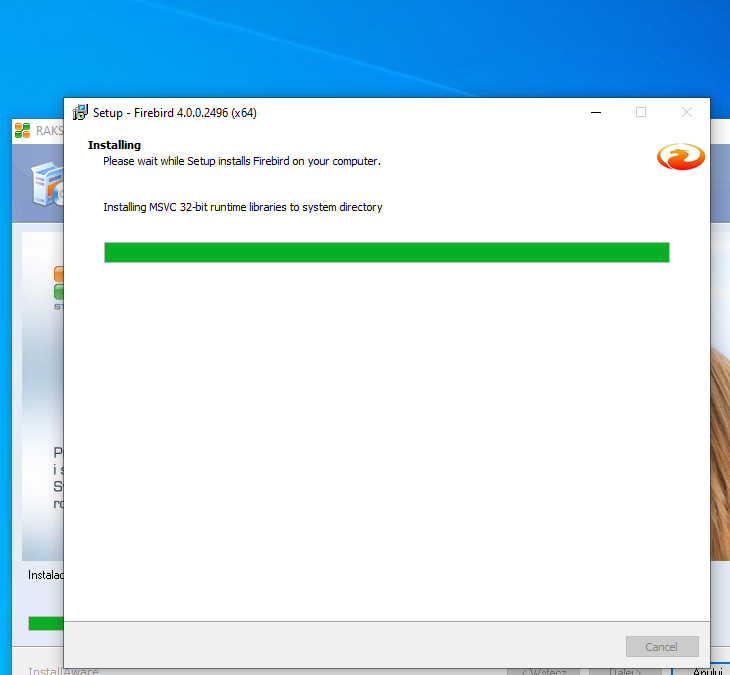The image size is (730, 675).
Task: Click the Firebird setup installer icon in title bar
Action: (80, 112)
